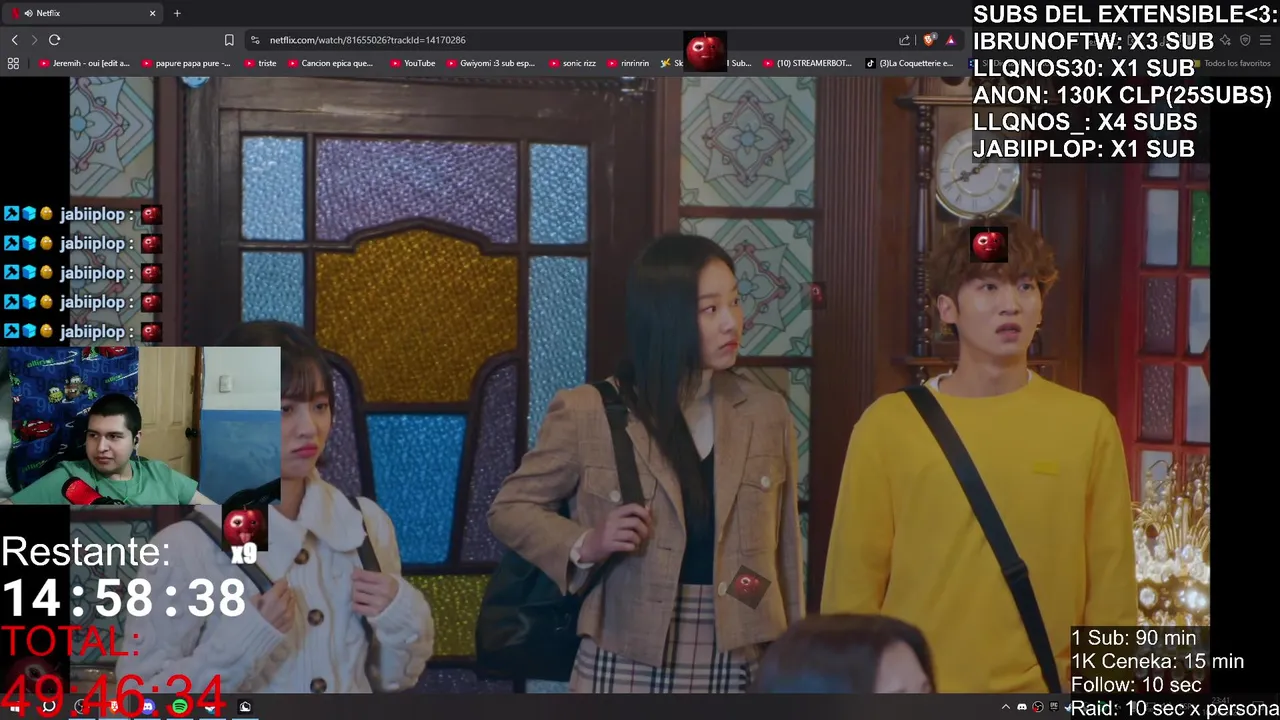Open Windows taskbar search
The height and width of the screenshot is (720, 1280).
pyautogui.click(x=48, y=707)
